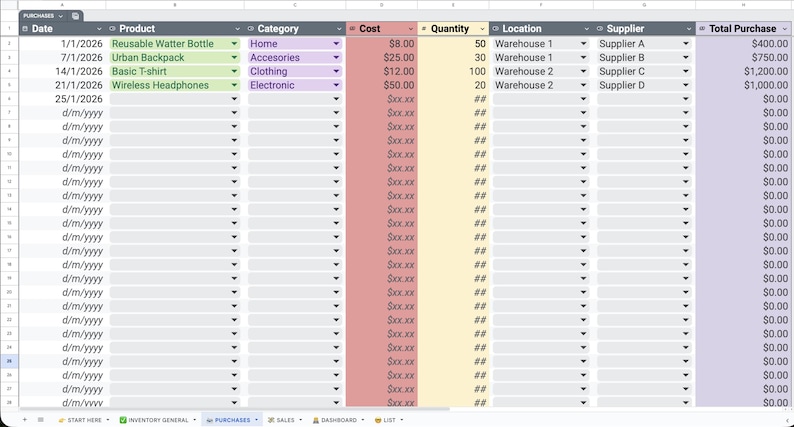Screen dimensions: 794x427
Task: Open the Supplier column header dropdown
Action: [689, 29]
